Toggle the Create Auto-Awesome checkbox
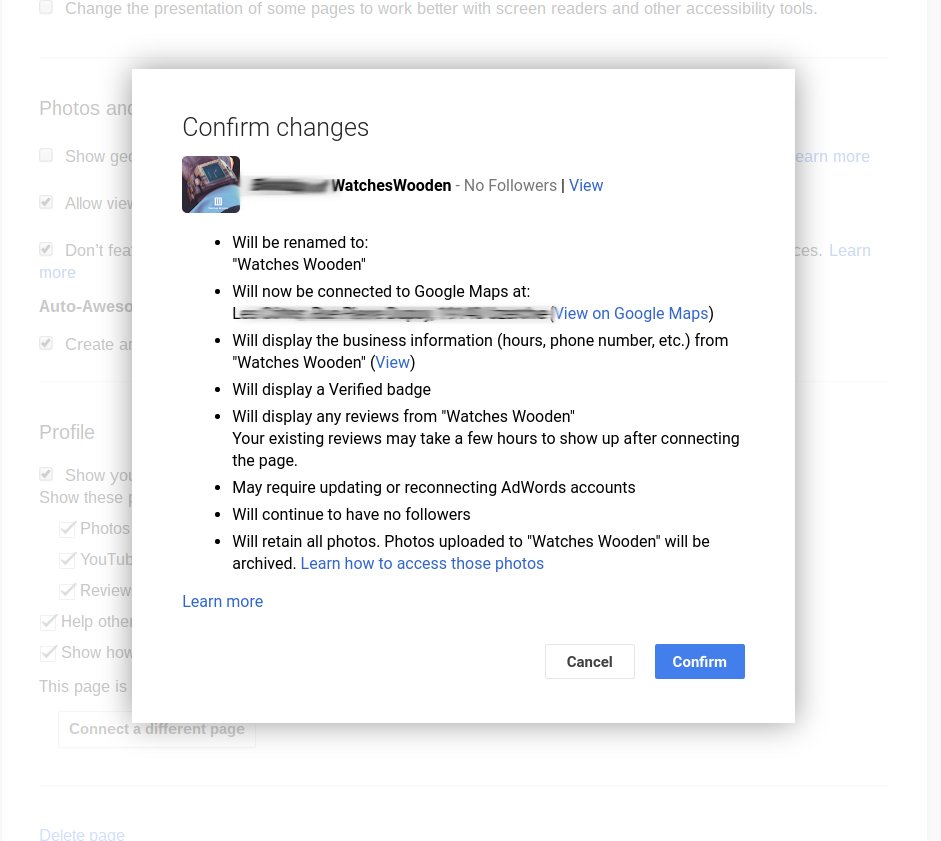This screenshot has height=841, width=941. 46,343
